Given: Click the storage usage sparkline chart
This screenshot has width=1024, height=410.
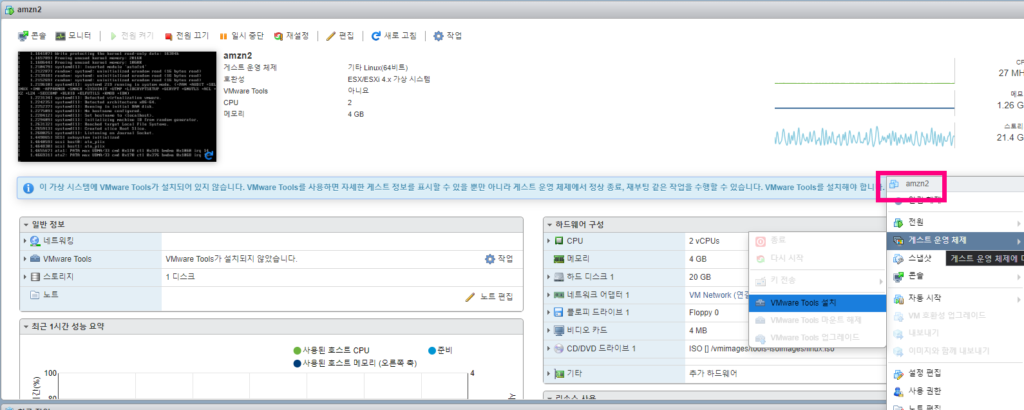Looking at the screenshot, I should 864,136.
